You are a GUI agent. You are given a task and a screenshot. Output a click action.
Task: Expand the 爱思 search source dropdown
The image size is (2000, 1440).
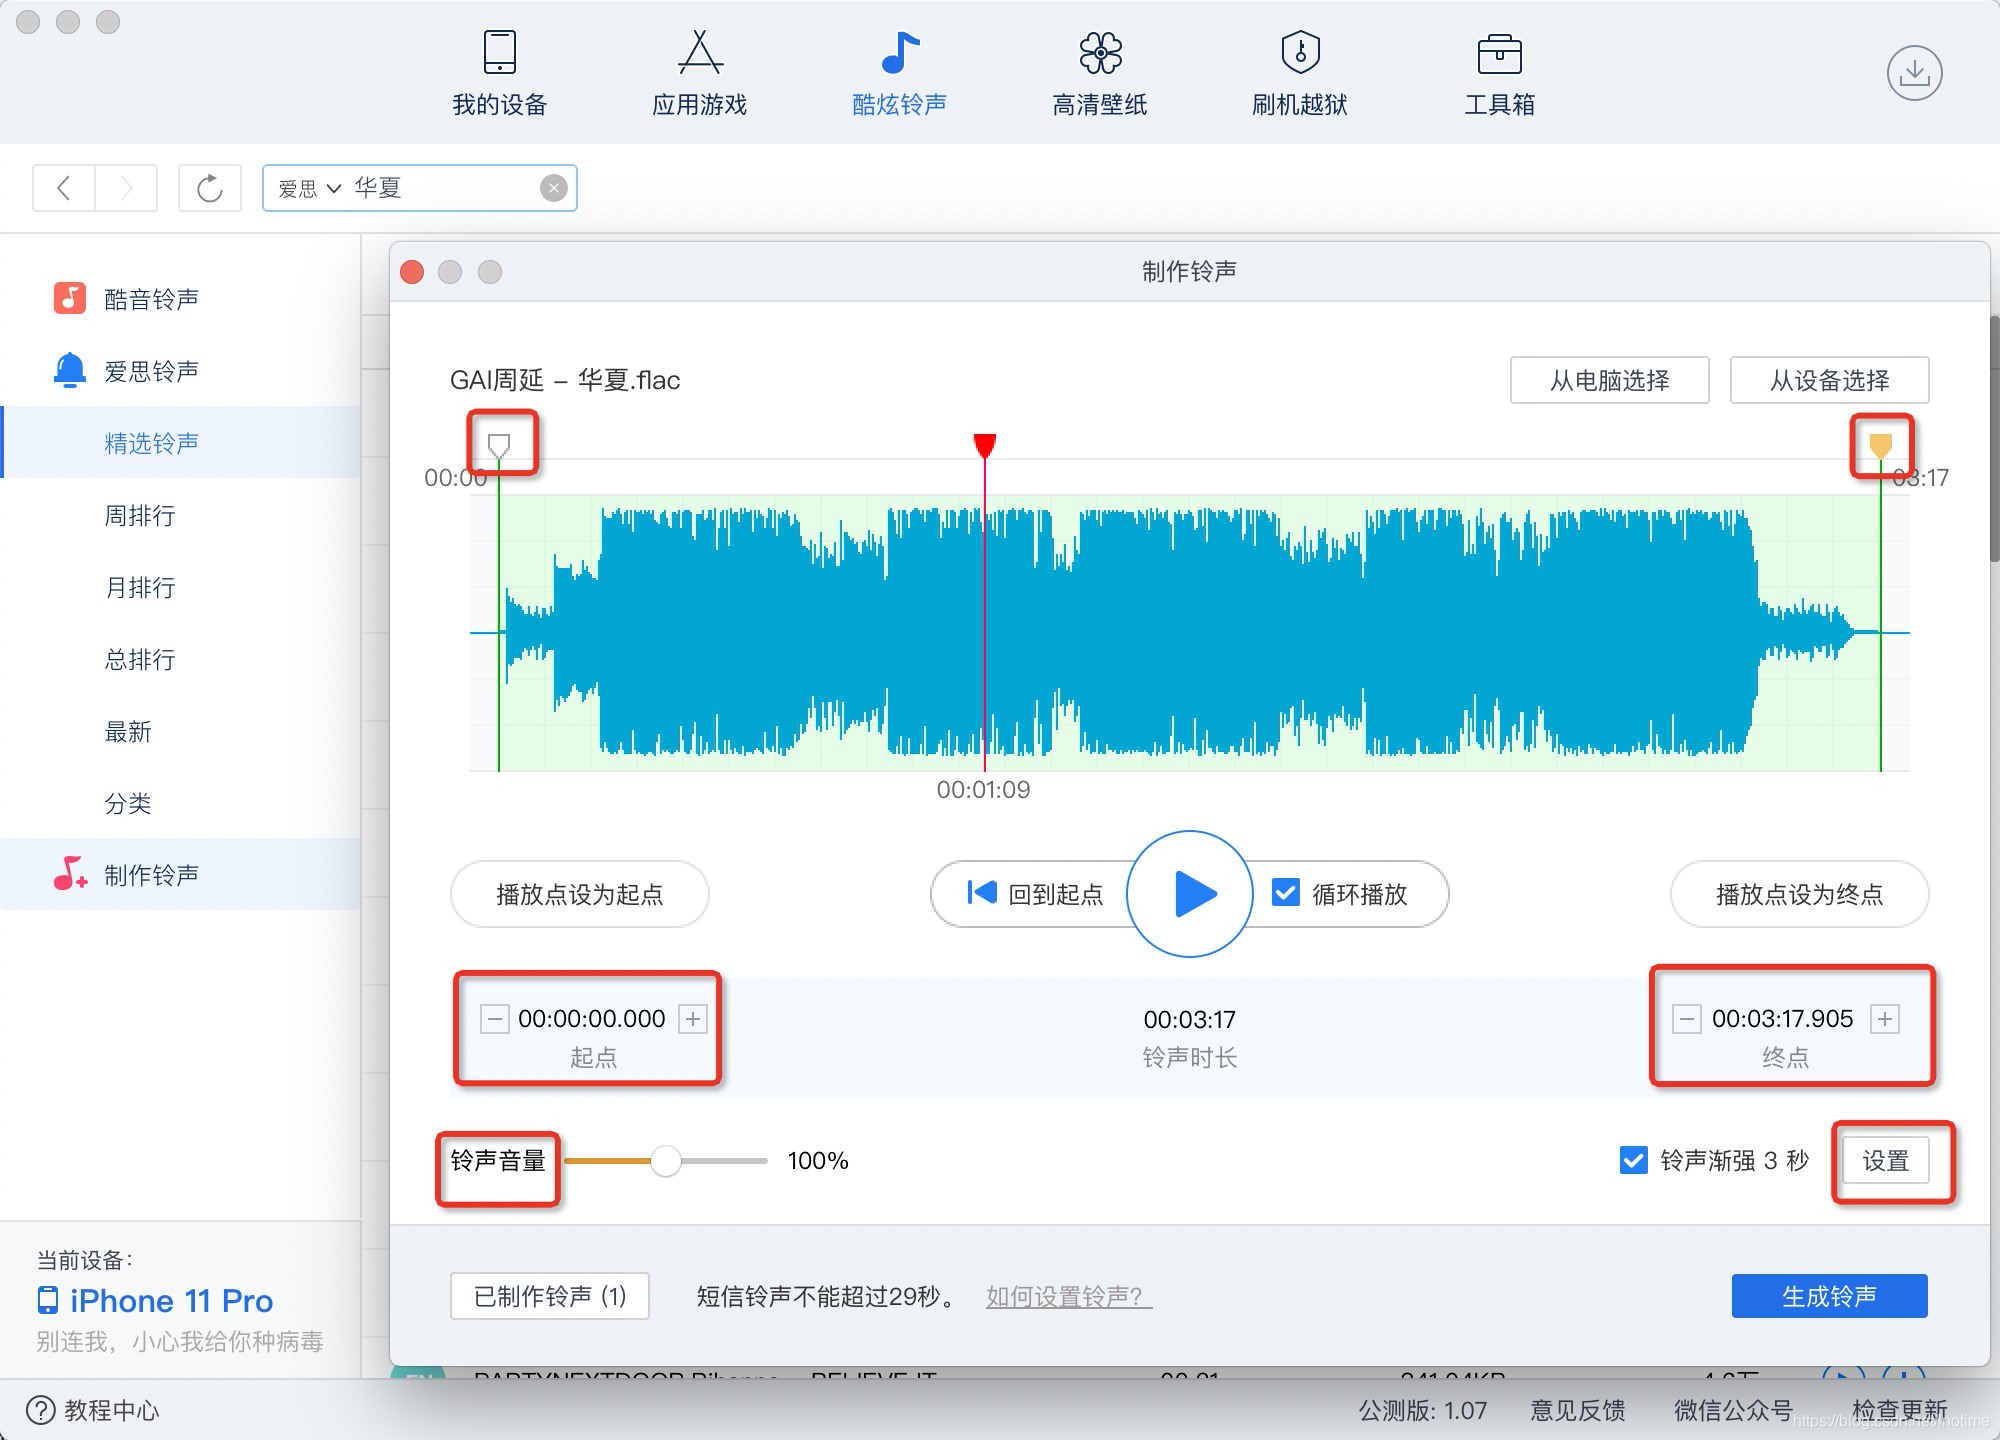[x=310, y=188]
